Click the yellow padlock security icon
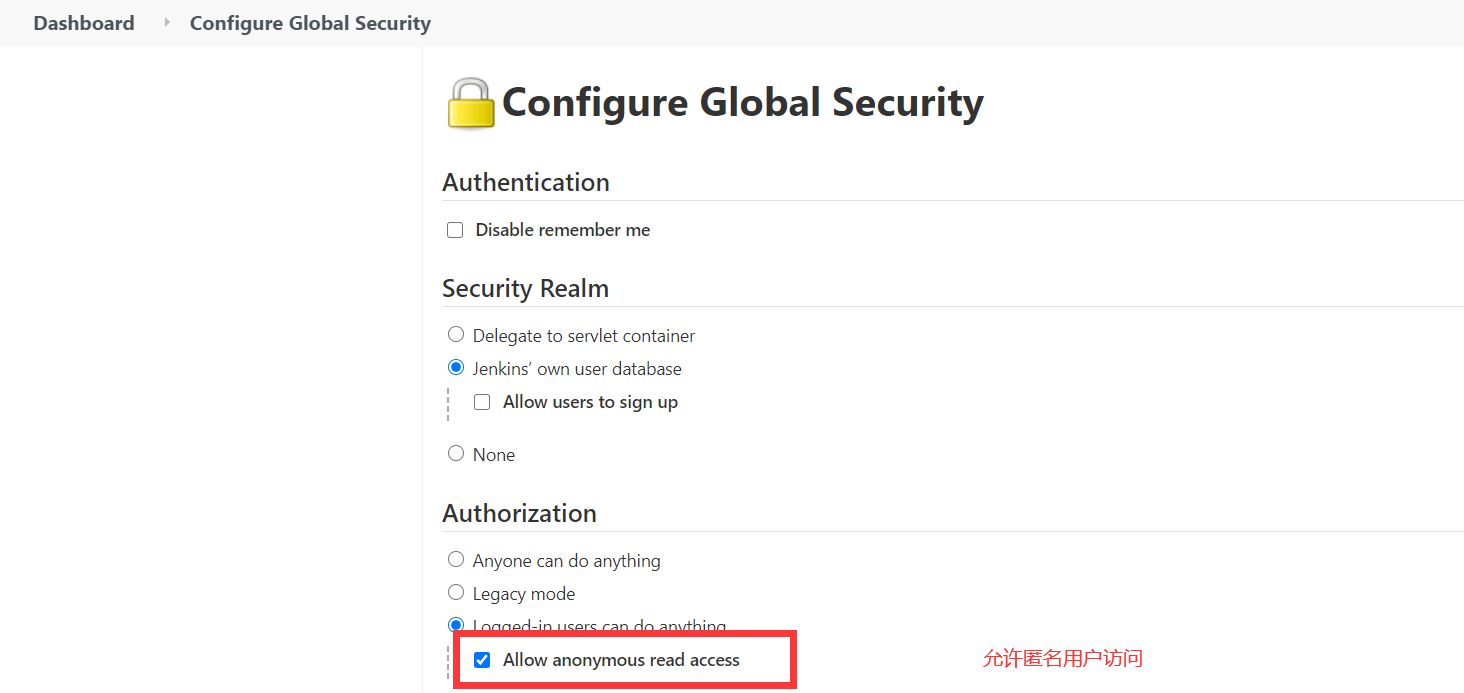The image size is (1464, 693). click(x=470, y=103)
